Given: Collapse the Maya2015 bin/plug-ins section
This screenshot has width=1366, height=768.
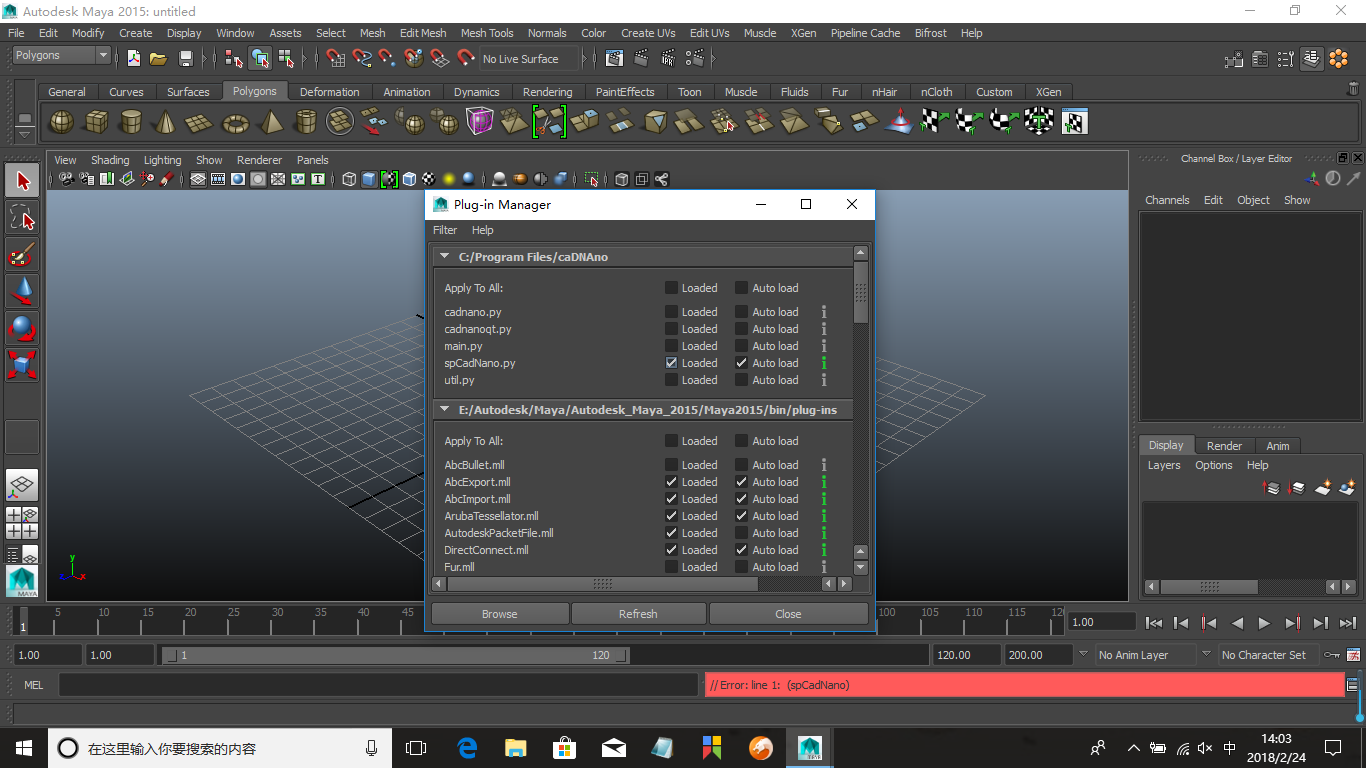Looking at the screenshot, I should (445, 410).
